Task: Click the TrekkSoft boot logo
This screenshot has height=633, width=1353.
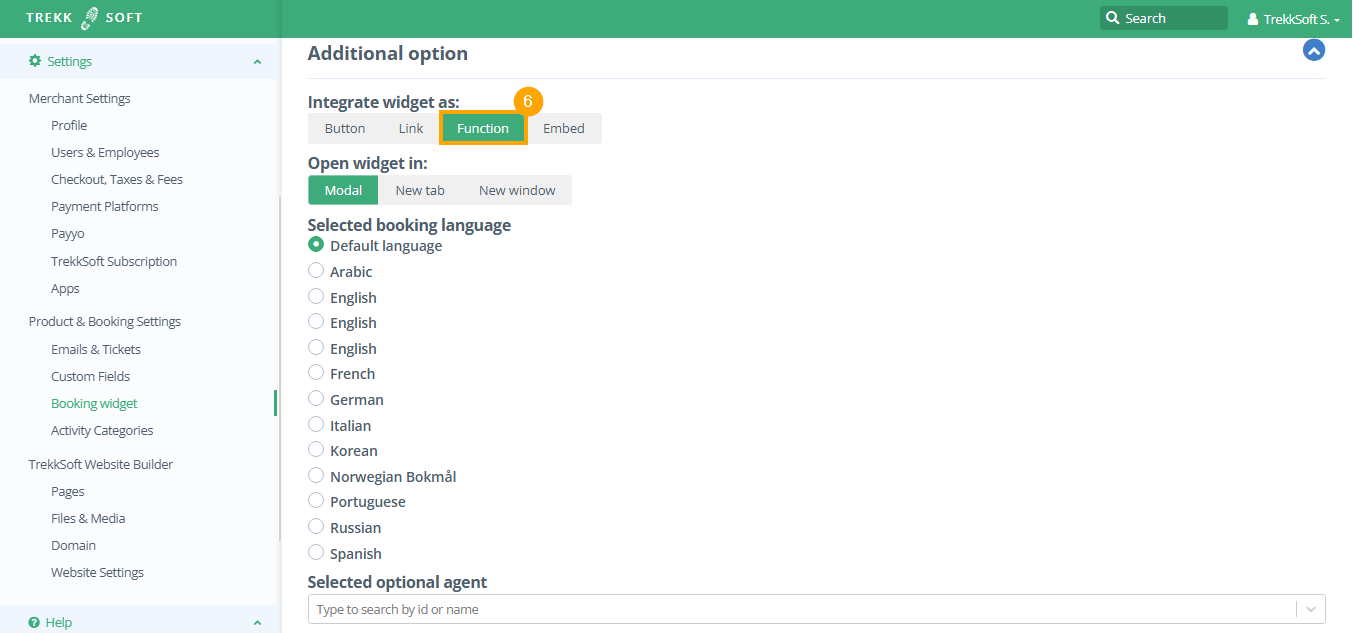Action: coord(89,18)
